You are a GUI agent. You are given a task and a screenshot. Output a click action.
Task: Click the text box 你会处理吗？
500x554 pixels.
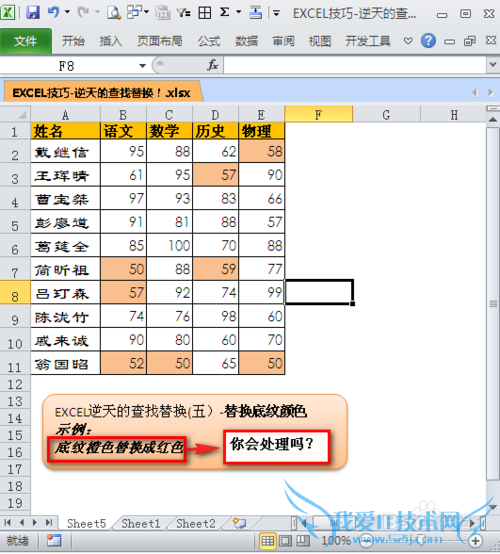pyautogui.click(x=277, y=447)
